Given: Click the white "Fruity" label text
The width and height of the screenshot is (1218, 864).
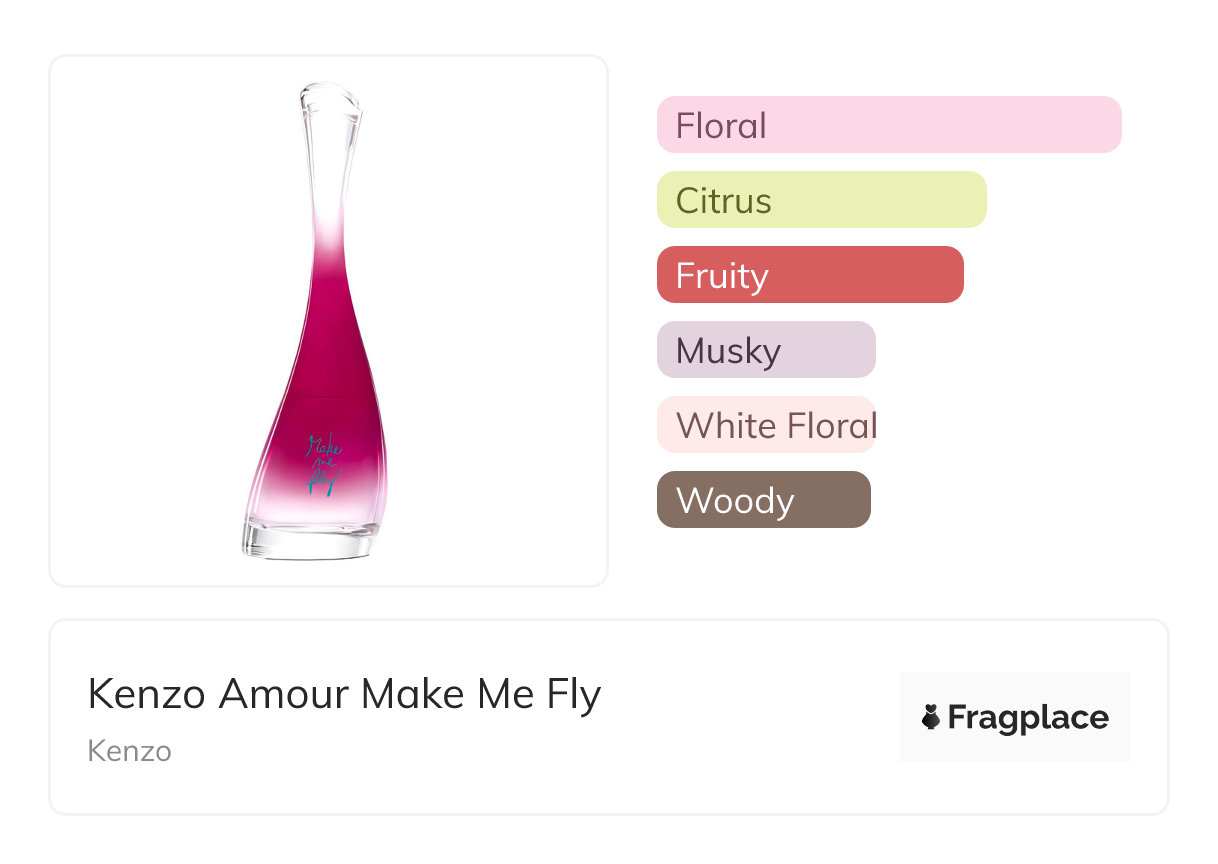Looking at the screenshot, I should 722,276.
